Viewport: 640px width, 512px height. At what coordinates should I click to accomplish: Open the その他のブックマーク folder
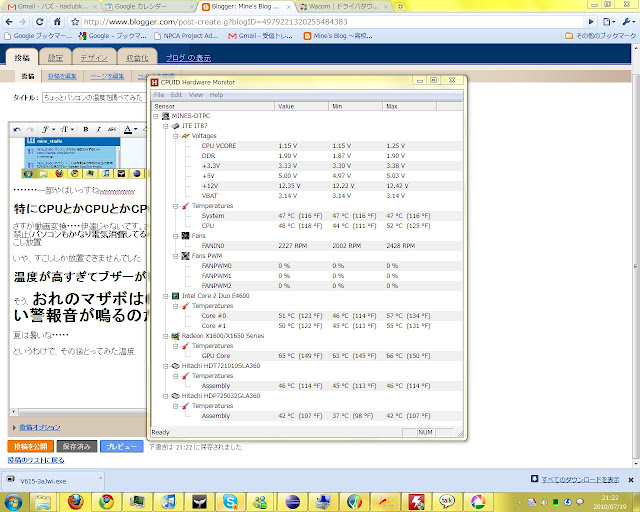coord(600,36)
